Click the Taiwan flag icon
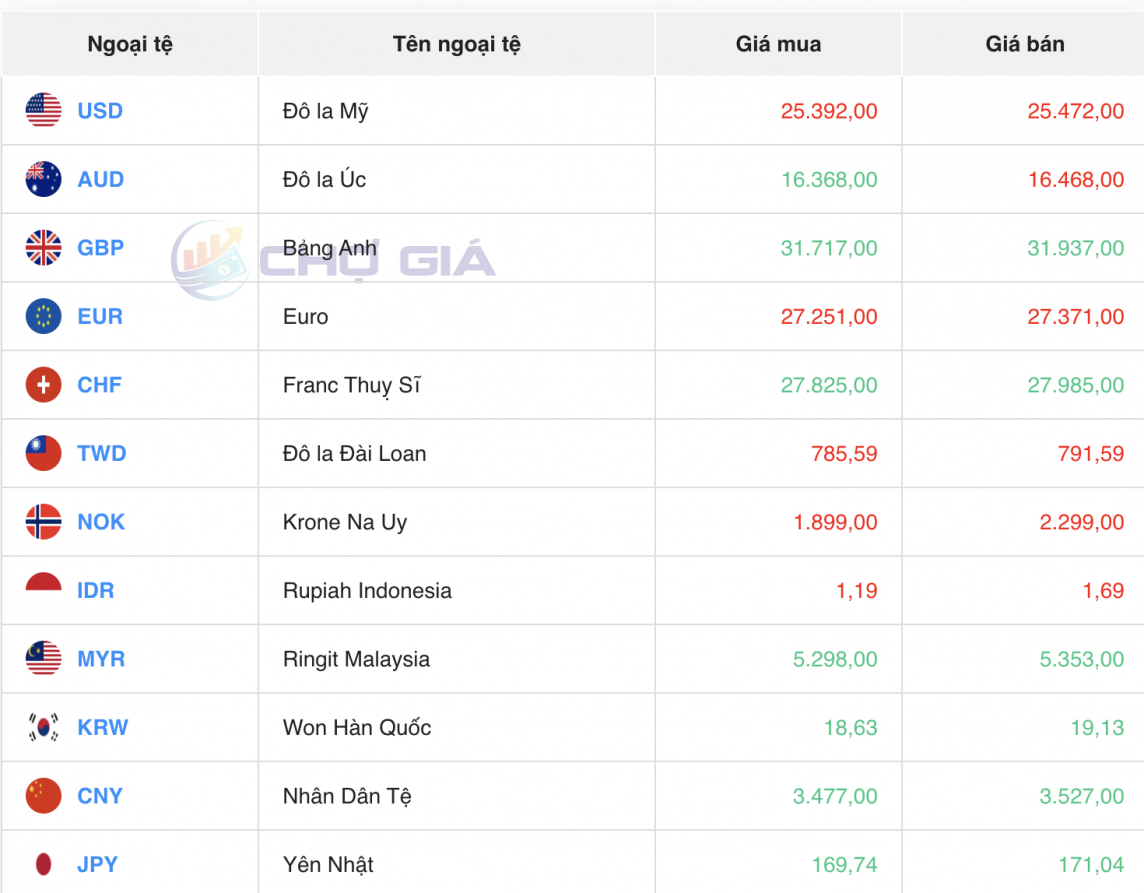1144x893 pixels. pyautogui.click(x=43, y=453)
